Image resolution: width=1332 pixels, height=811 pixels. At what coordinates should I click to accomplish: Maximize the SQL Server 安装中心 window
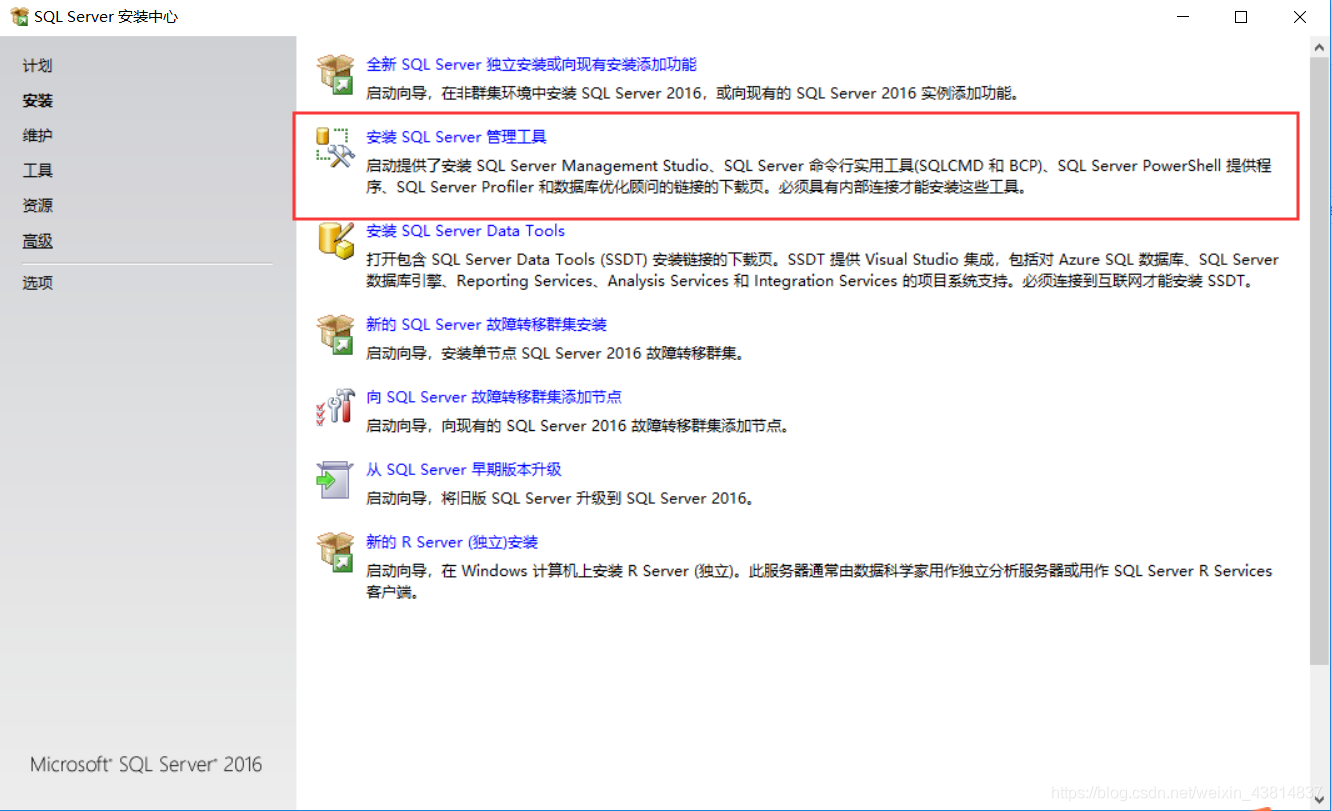pos(1241,17)
